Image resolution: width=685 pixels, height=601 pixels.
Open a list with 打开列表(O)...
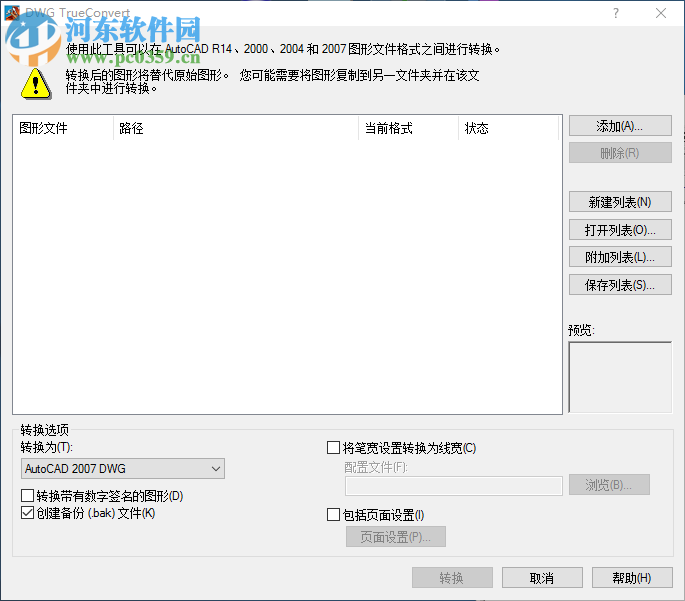click(x=620, y=230)
